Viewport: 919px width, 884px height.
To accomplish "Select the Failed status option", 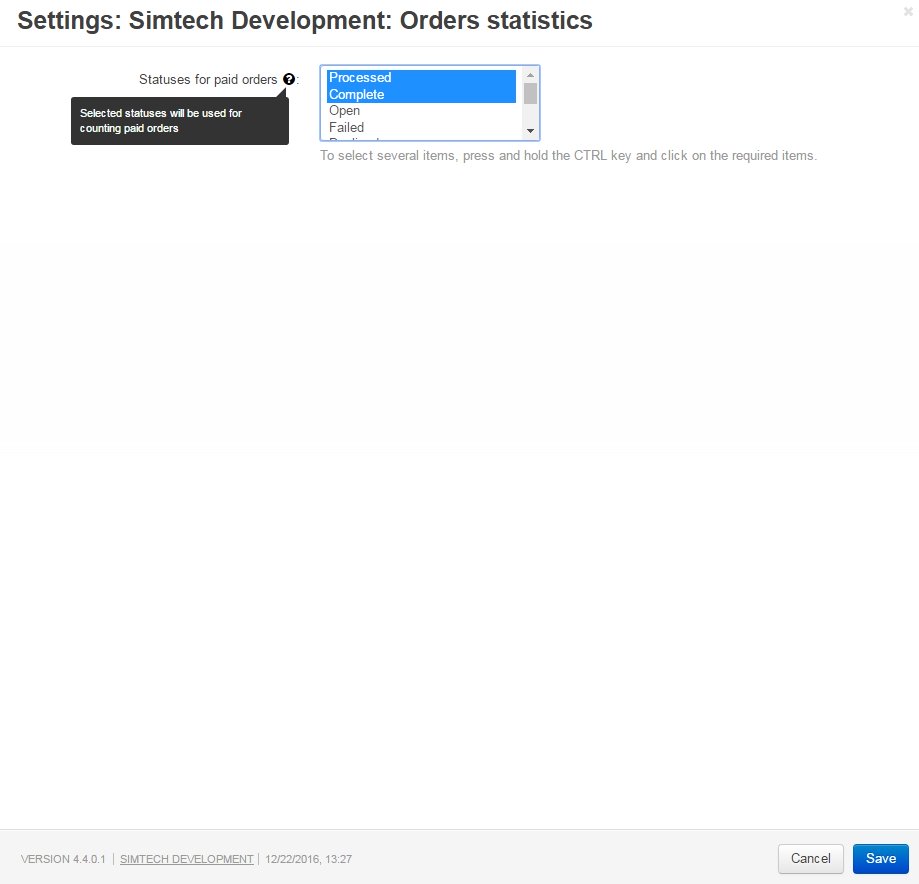I will point(421,127).
